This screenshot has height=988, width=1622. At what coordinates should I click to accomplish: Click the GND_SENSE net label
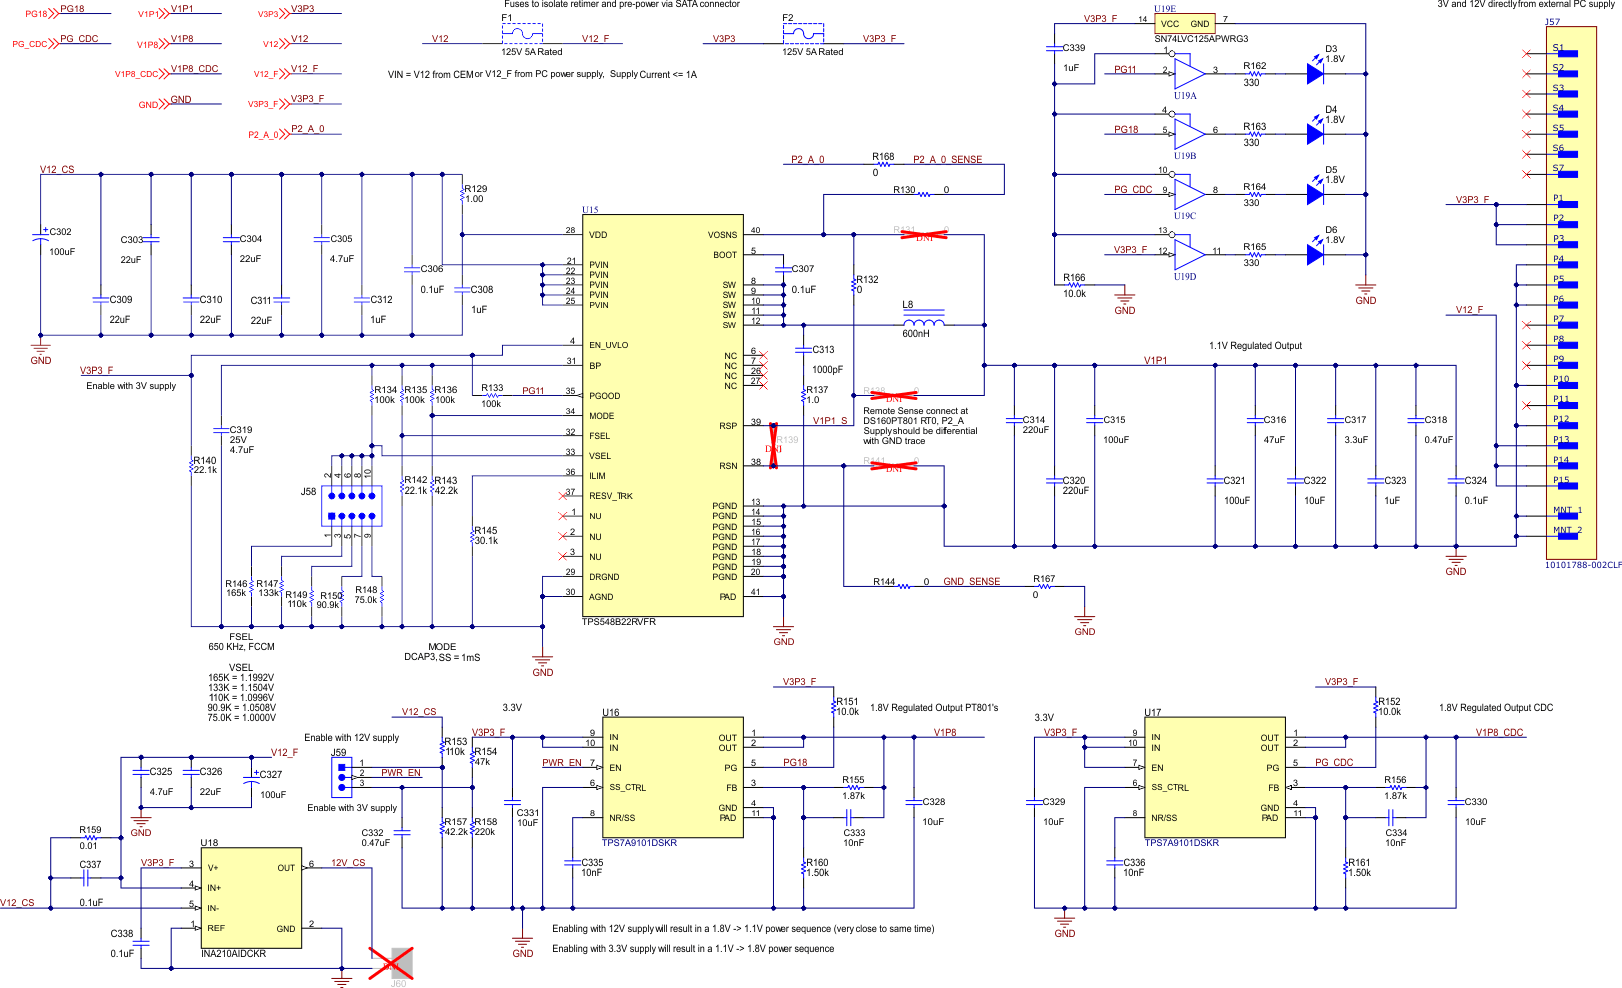(971, 581)
